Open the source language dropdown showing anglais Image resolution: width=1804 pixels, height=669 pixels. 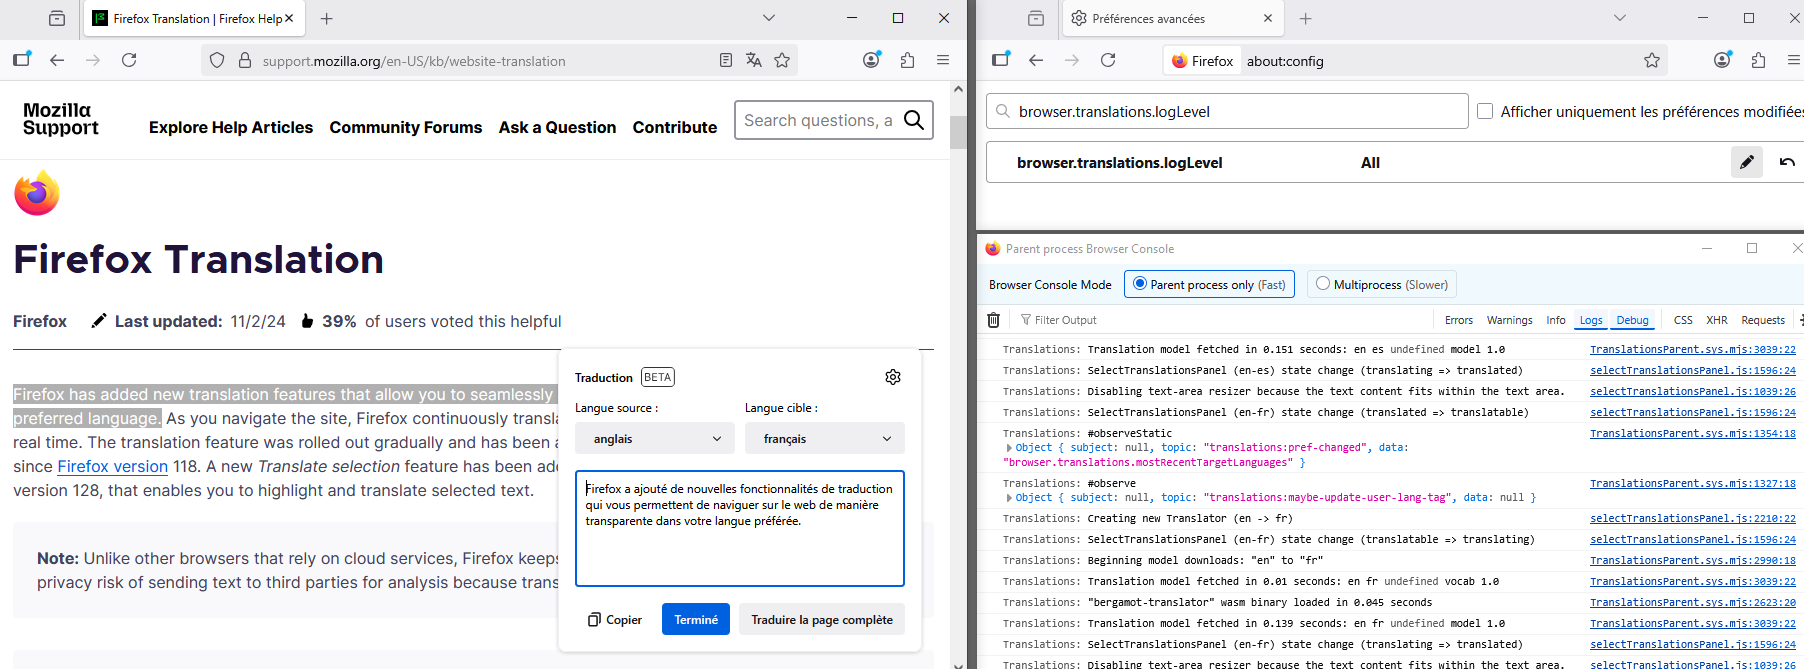pos(655,438)
